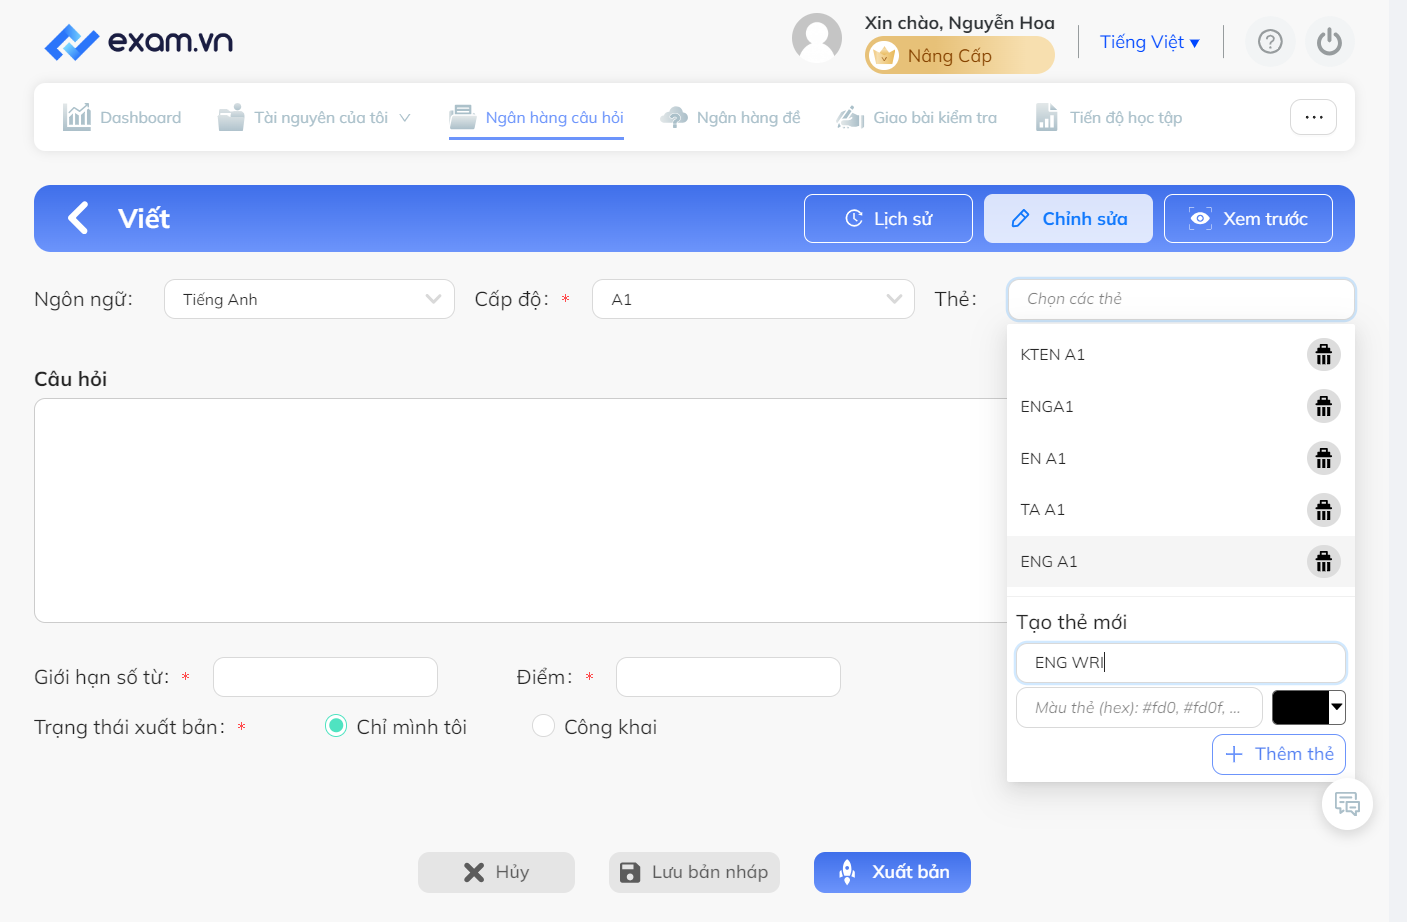Open the Tiến độ học tập tab
1407x922 pixels.
point(1108,117)
